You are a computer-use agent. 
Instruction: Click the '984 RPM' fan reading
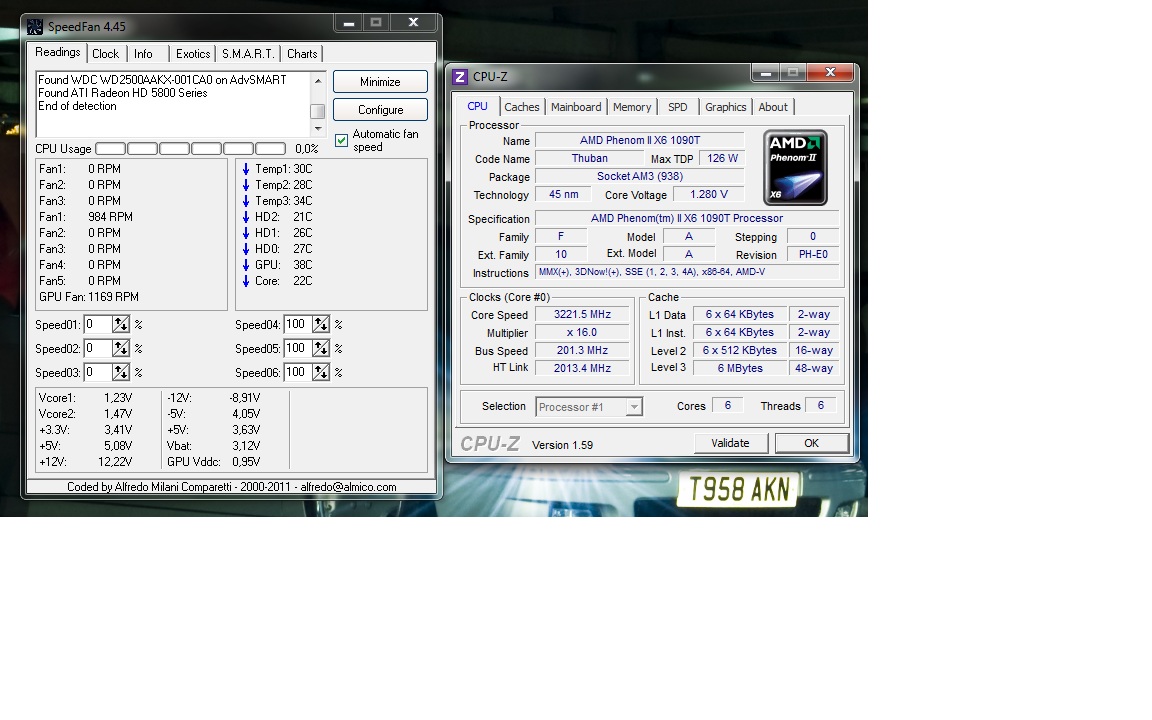[110, 217]
